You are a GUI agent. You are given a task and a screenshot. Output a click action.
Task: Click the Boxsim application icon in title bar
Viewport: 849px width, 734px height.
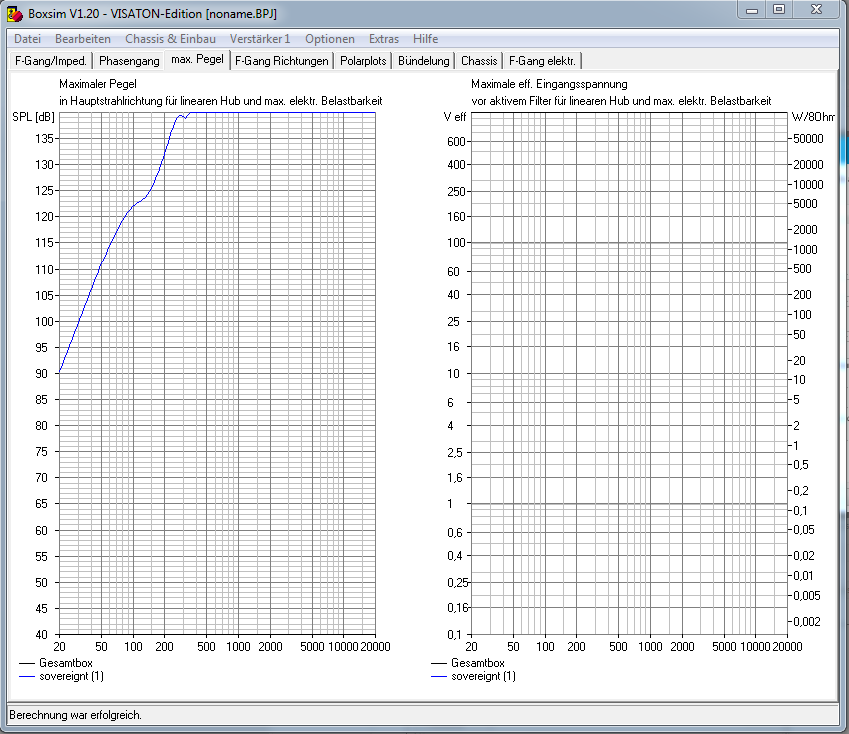[x=15, y=14]
